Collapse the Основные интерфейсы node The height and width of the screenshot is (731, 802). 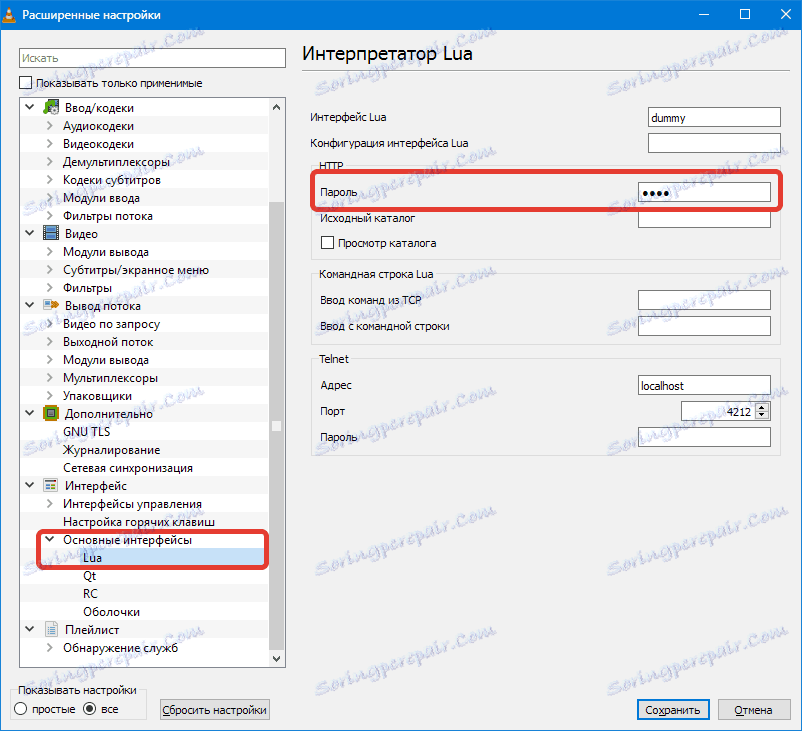(x=50, y=539)
